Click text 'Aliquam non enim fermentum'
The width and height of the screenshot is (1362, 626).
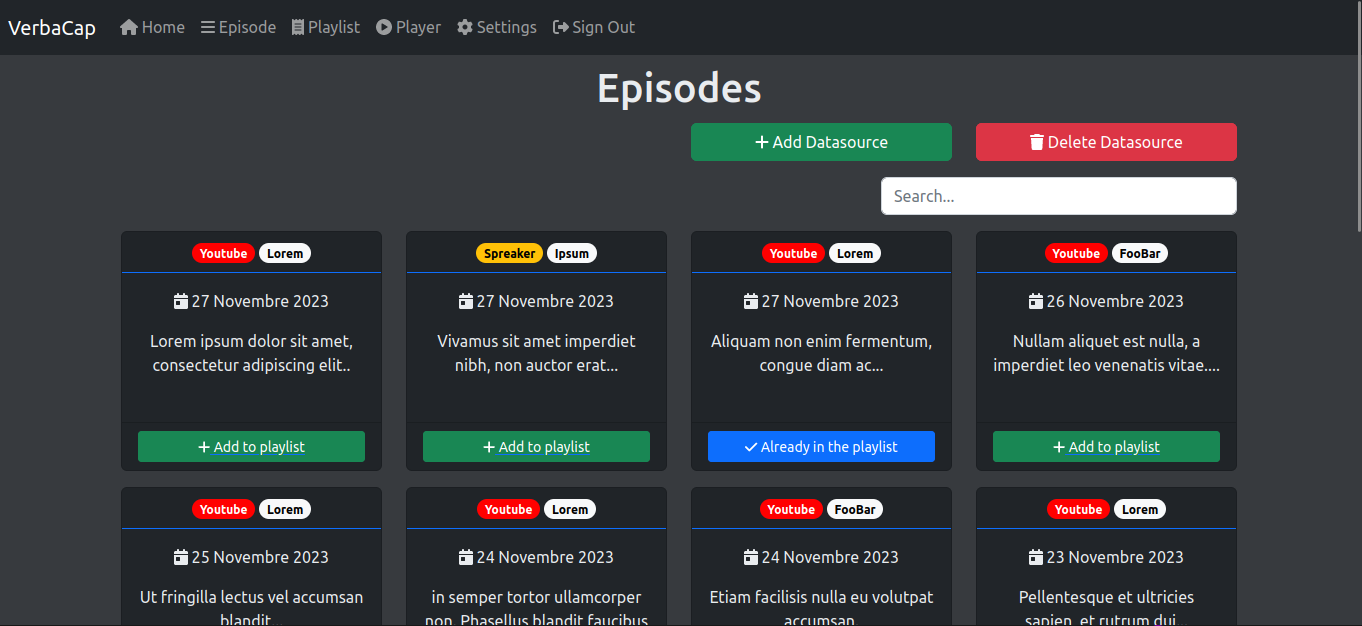pos(819,341)
